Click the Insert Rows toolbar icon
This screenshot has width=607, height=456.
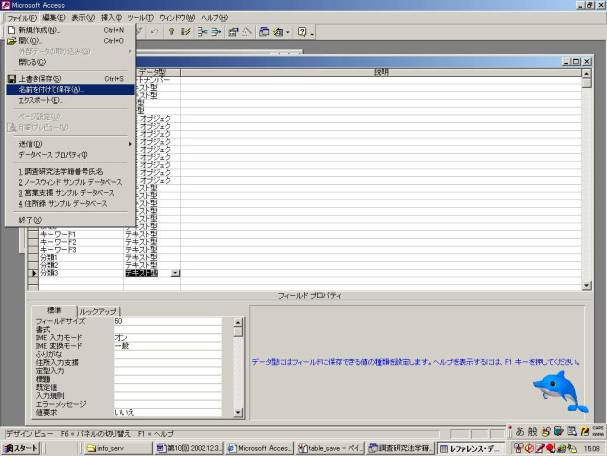[x=202, y=32]
